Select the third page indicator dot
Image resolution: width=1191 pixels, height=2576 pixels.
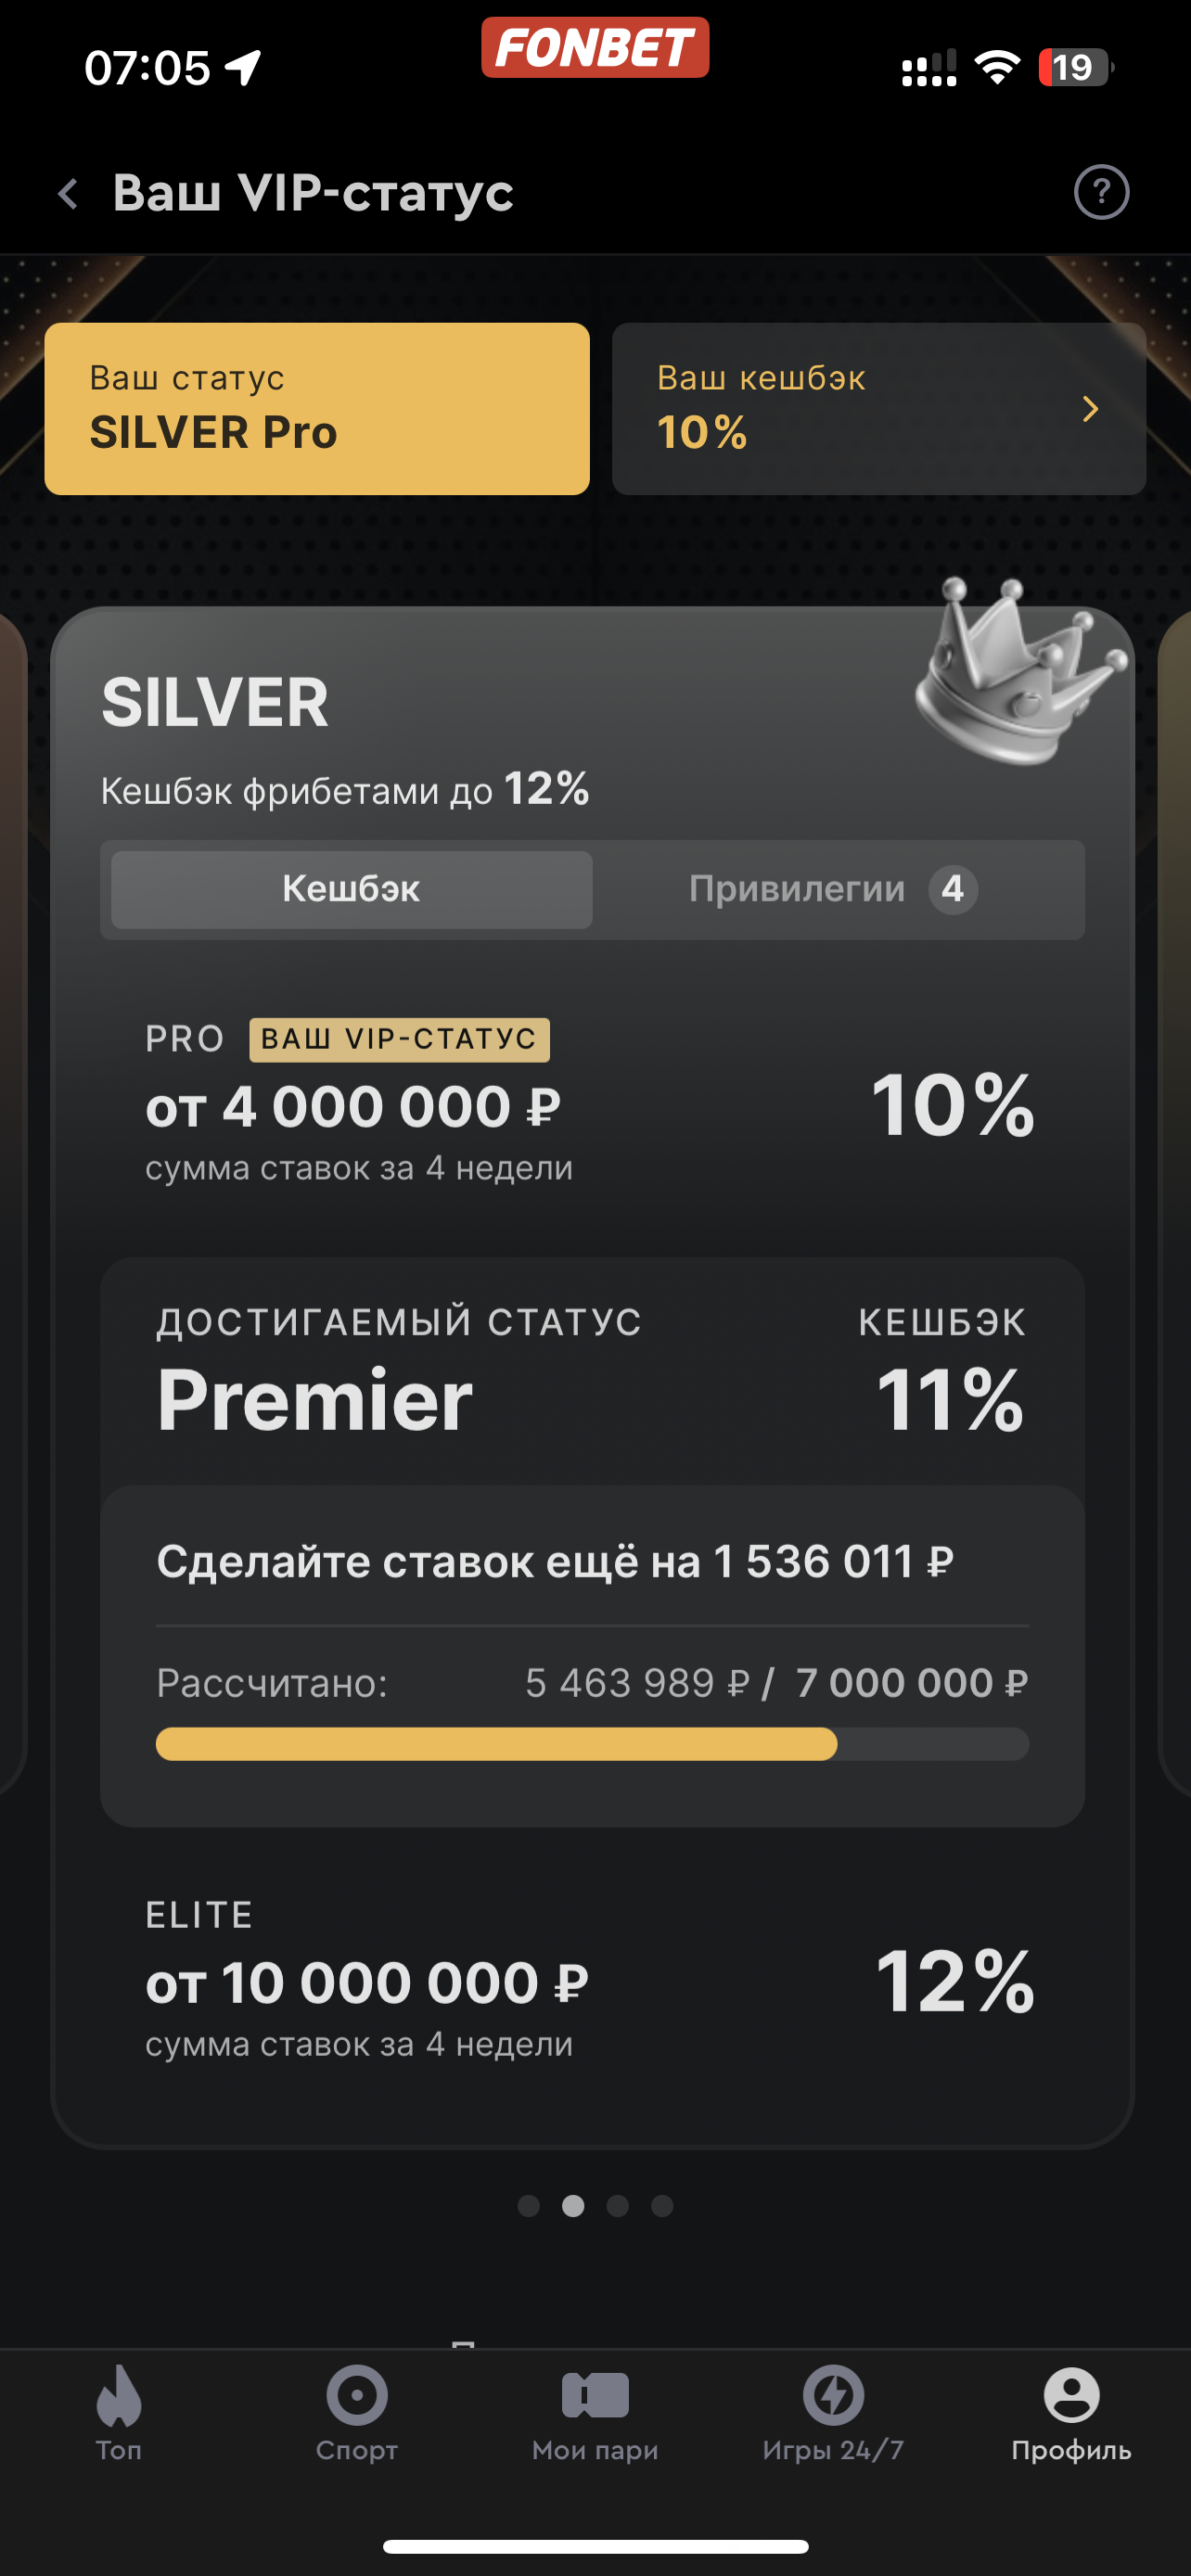(x=618, y=2206)
